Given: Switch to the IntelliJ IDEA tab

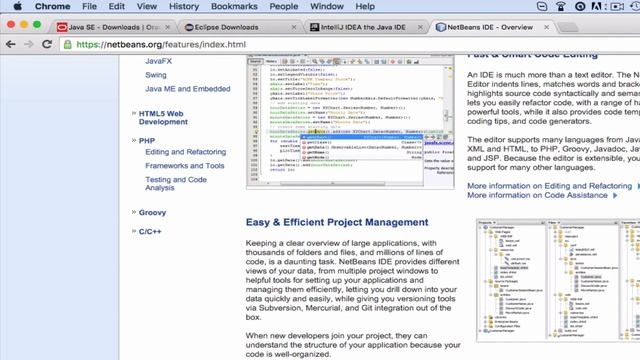Looking at the screenshot, I should click(x=366, y=27).
